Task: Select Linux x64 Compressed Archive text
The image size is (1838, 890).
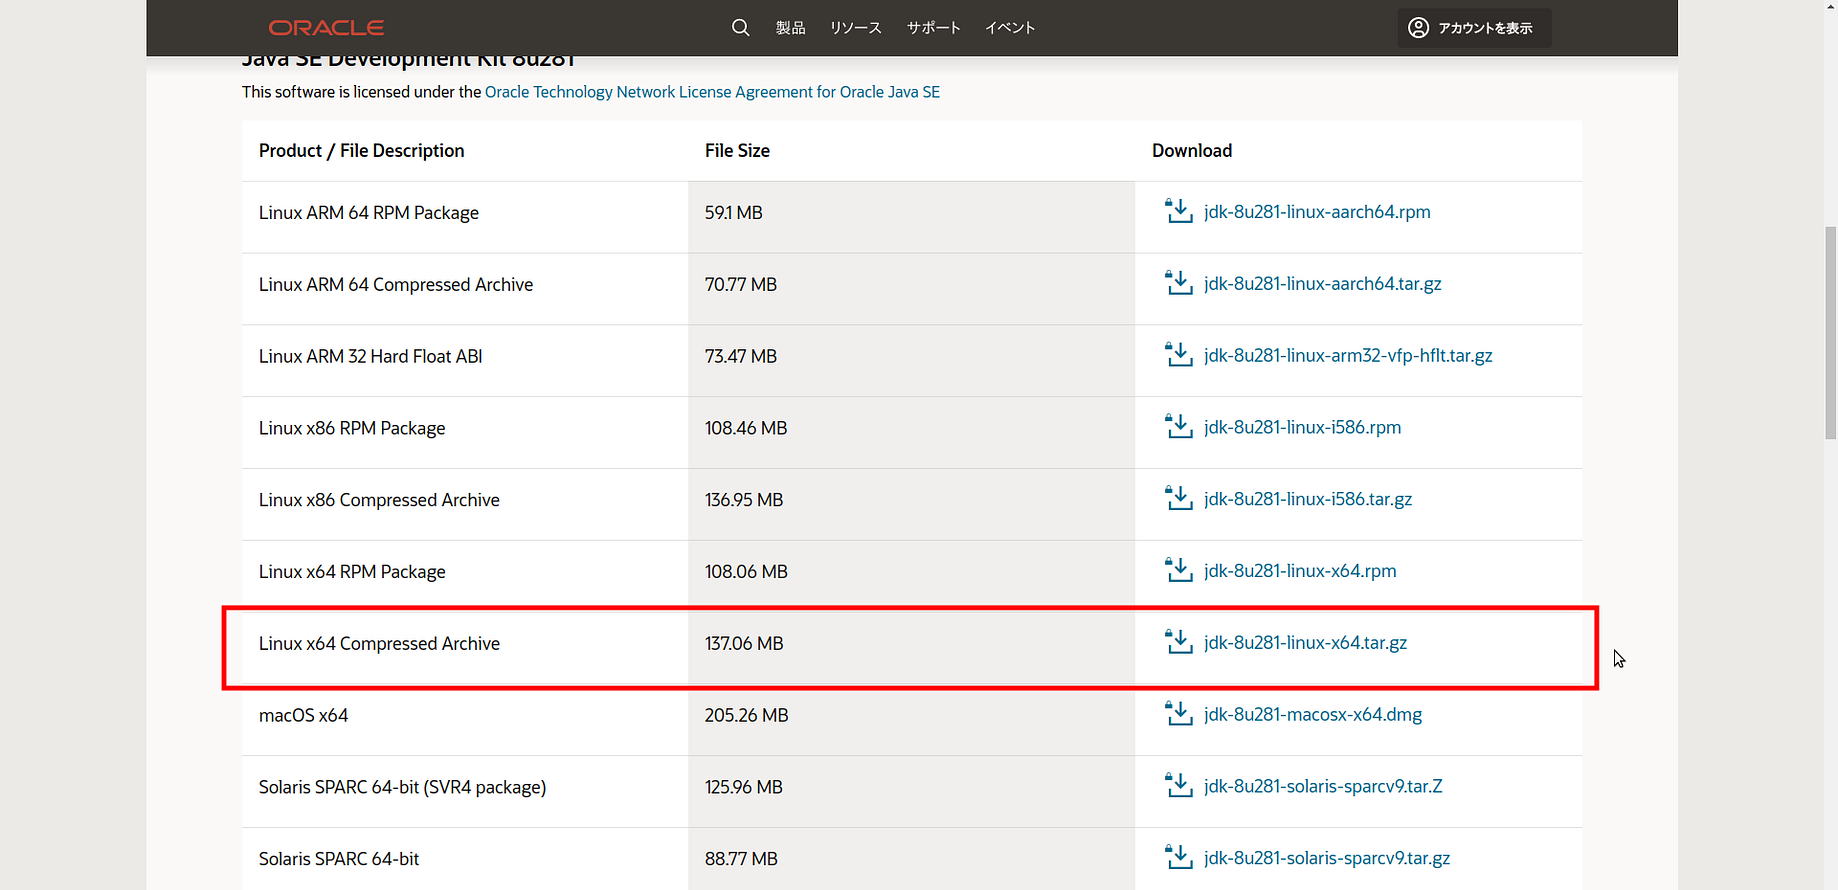Action: click(379, 644)
